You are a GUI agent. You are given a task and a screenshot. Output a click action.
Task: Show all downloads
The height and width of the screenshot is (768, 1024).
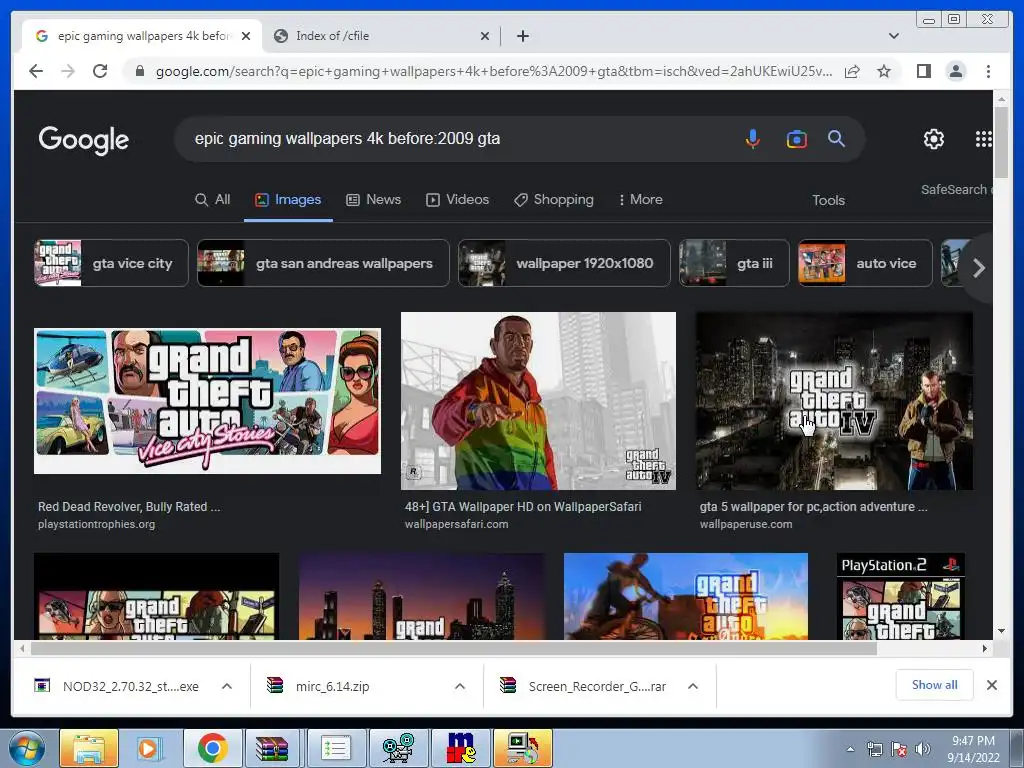935,685
